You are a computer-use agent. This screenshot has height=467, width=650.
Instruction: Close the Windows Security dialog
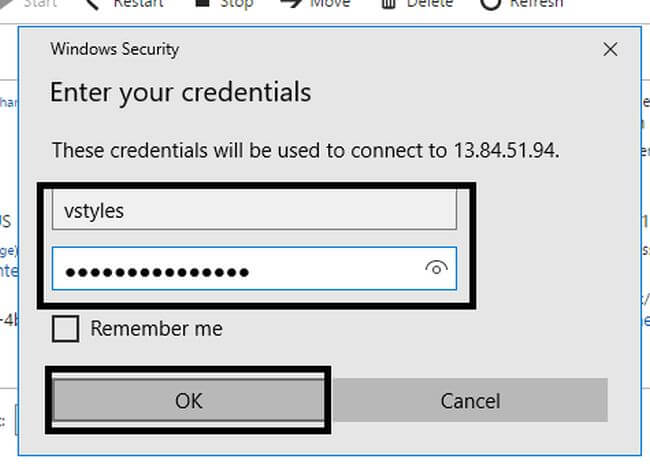610,48
